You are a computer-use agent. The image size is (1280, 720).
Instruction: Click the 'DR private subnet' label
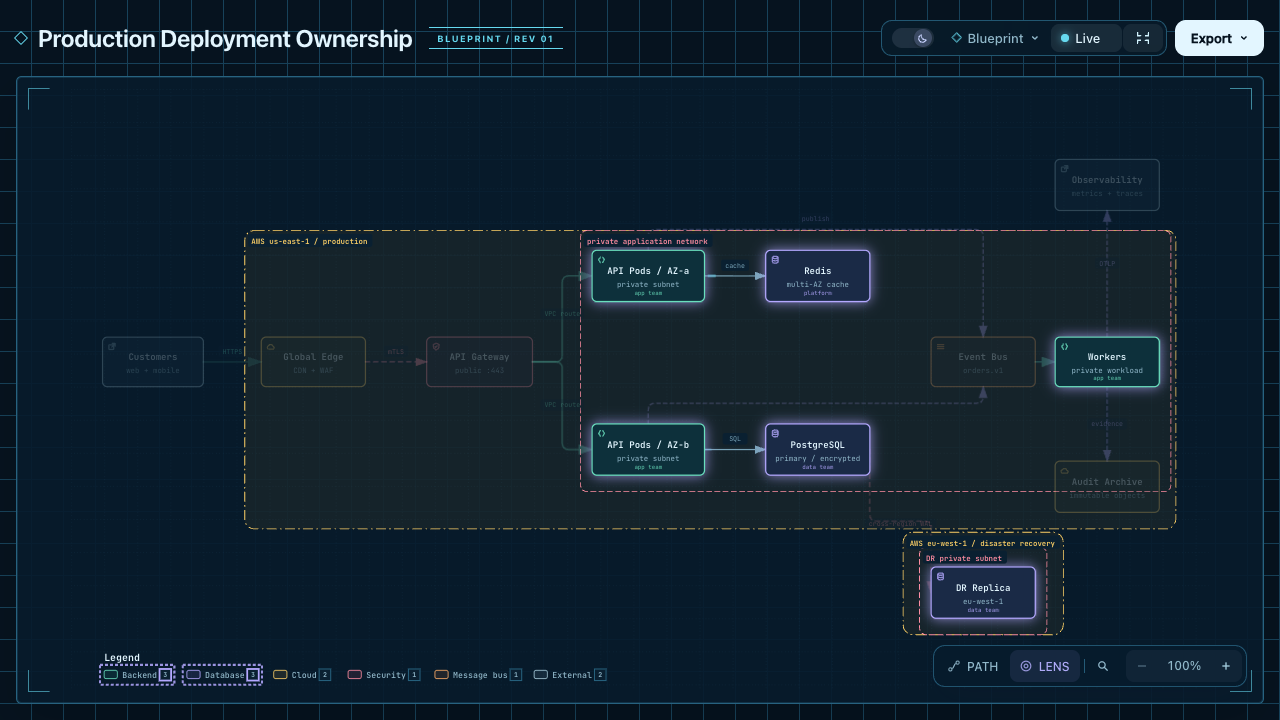coord(964,559)
